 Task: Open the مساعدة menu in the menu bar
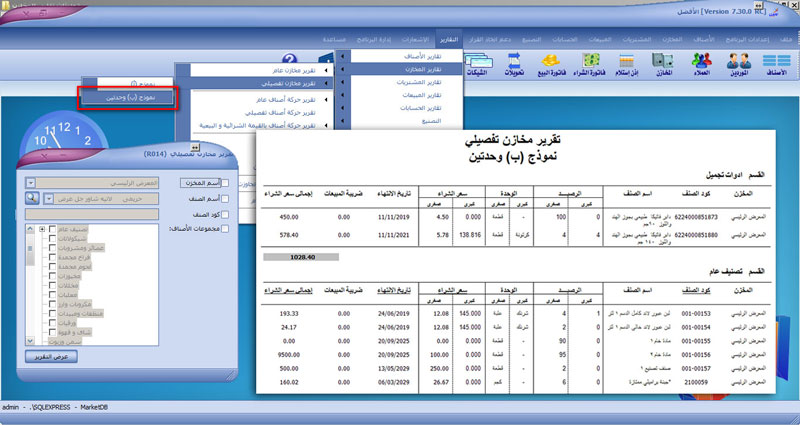(x=334, y=39)
